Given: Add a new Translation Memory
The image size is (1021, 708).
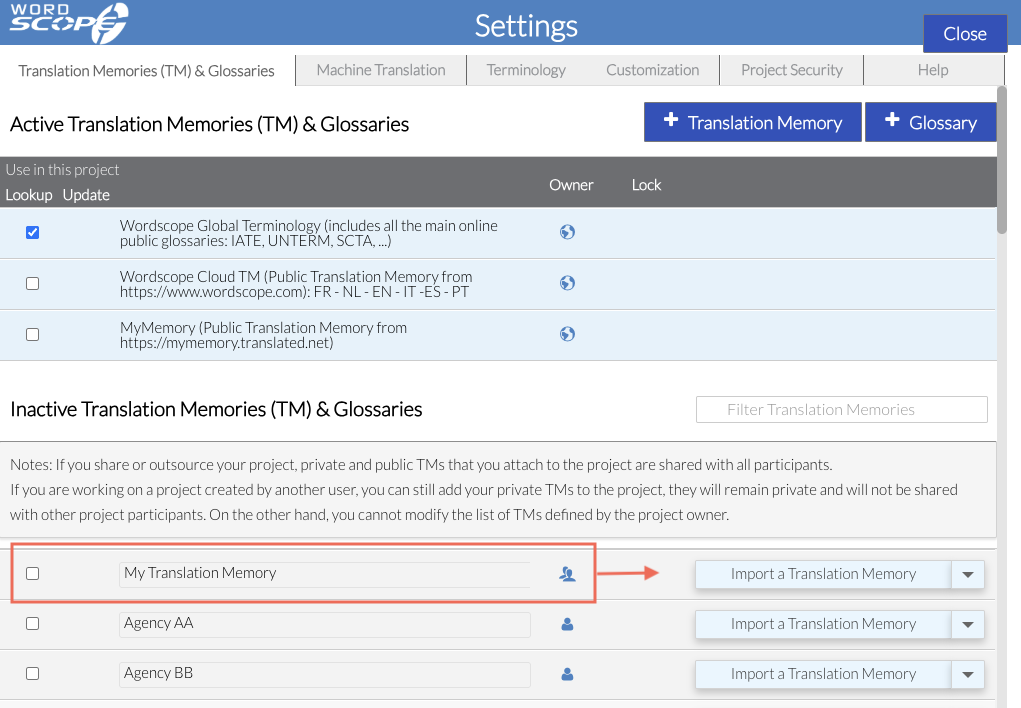Looking at the screenshot, I should 752,123.
